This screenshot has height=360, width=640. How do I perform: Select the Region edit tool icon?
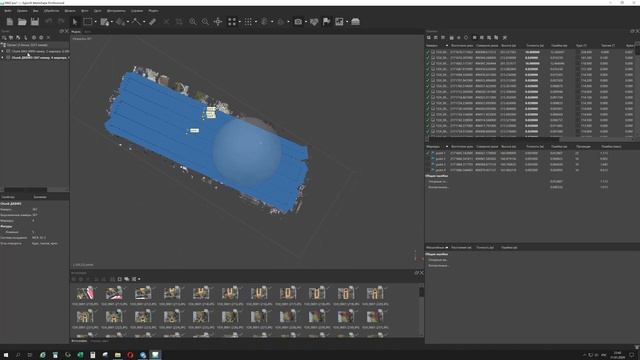coord(104,22)
